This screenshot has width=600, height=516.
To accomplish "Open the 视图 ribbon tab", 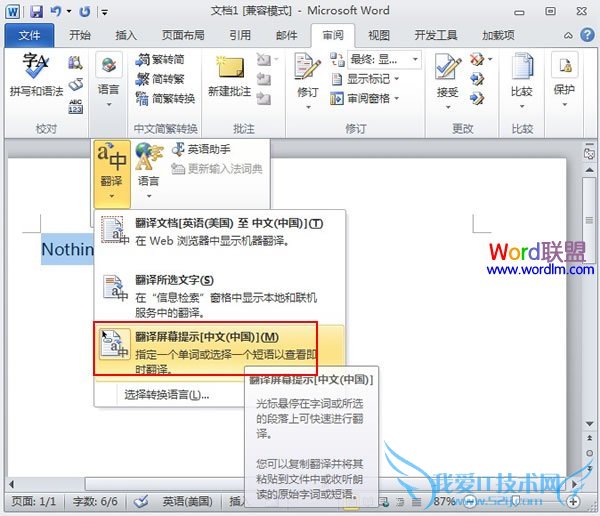I will pyautogui.click(x=379, y=35).
